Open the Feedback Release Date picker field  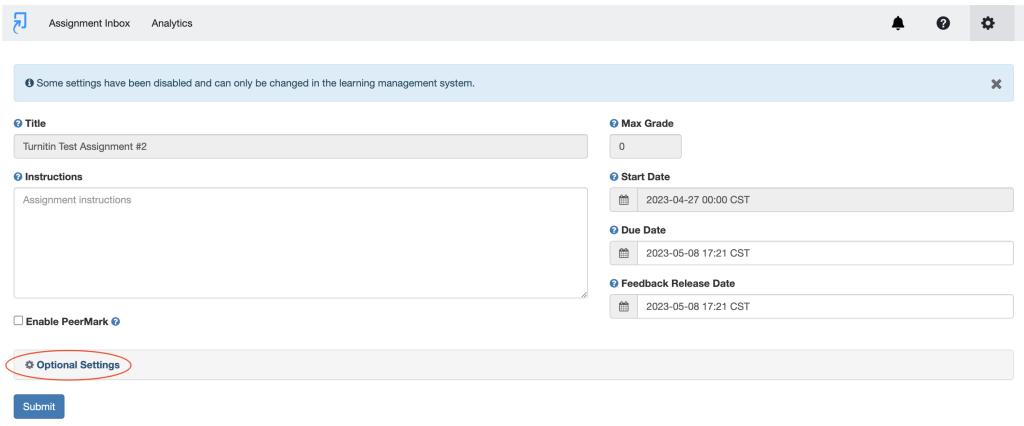point(824,306)
